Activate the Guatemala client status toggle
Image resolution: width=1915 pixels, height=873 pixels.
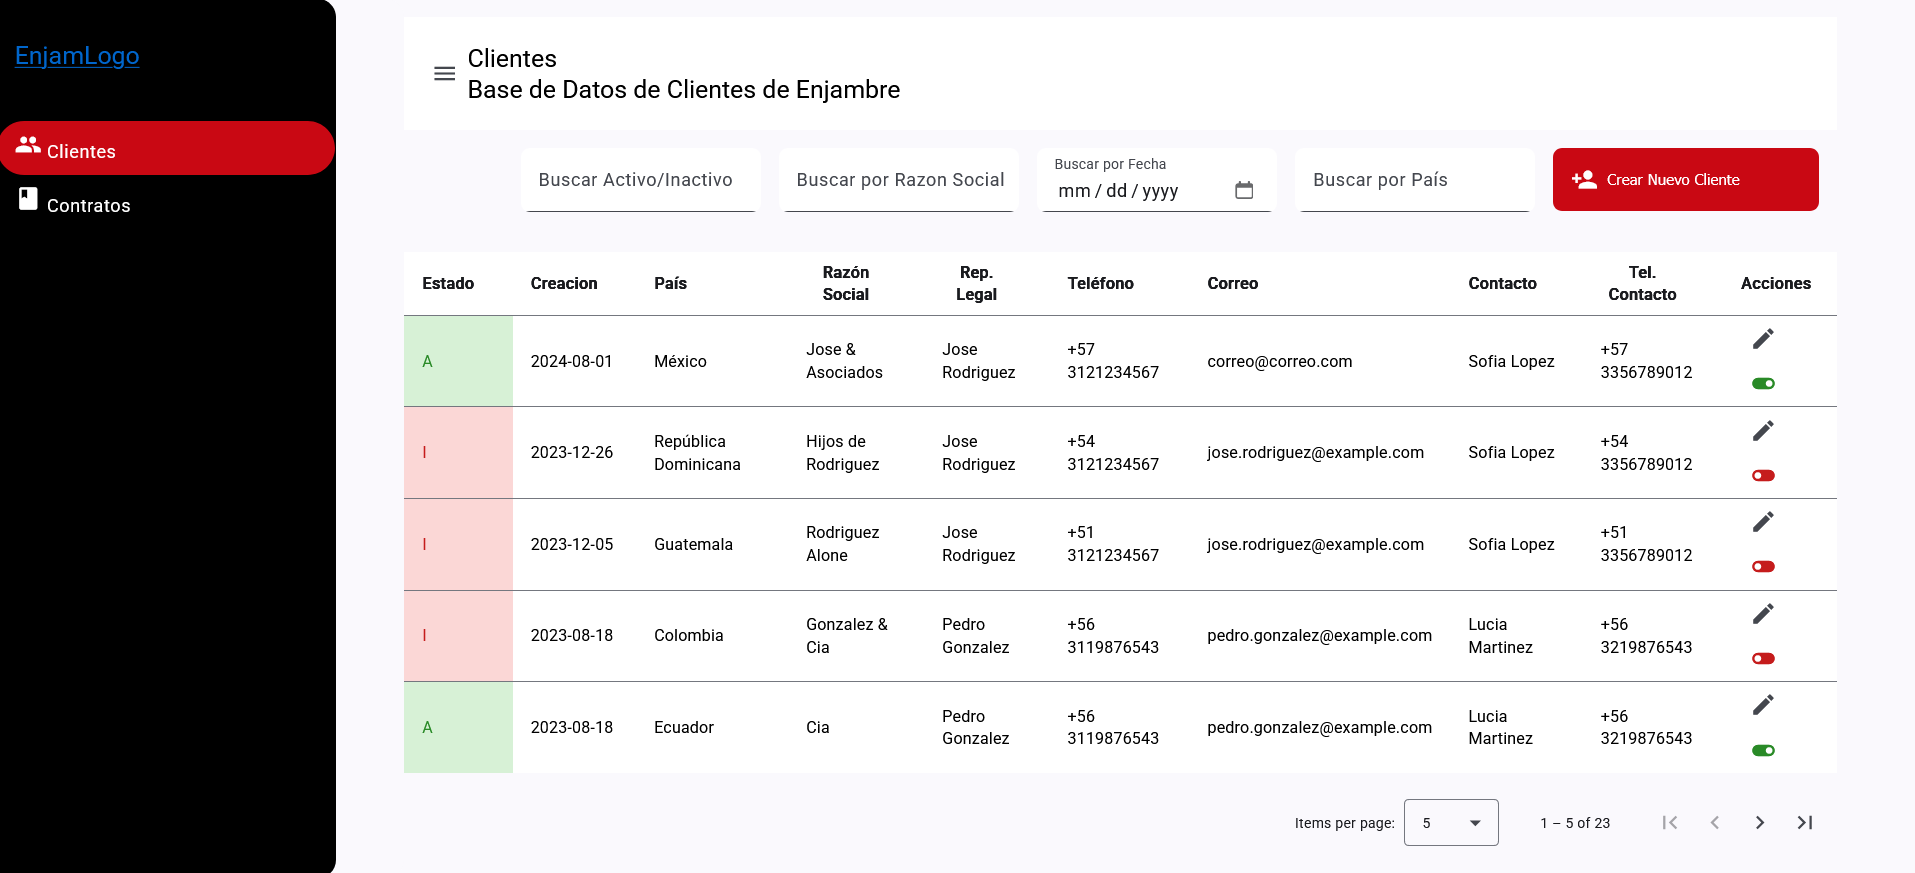[1763, 567]
